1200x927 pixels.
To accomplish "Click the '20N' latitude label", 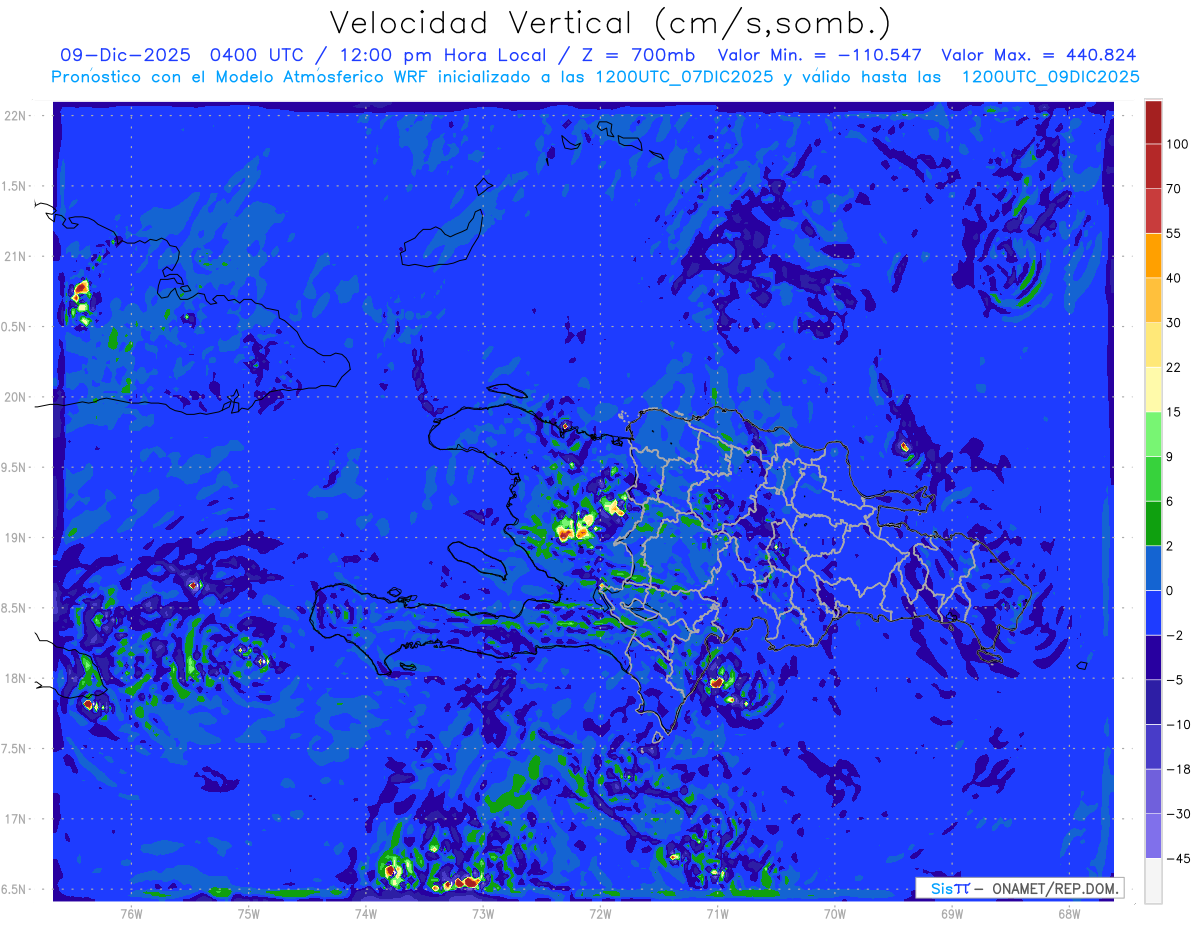I will coord(16,397).
